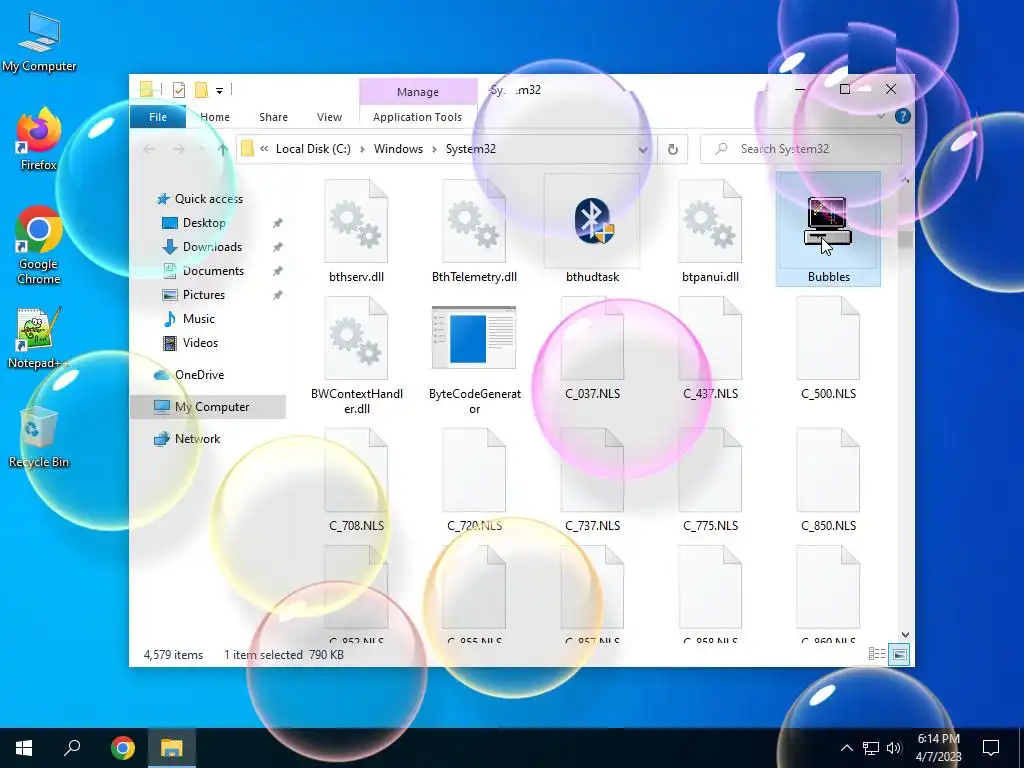
Task: Click the file list scroll down arrow
Action: [x=905, y=635]
